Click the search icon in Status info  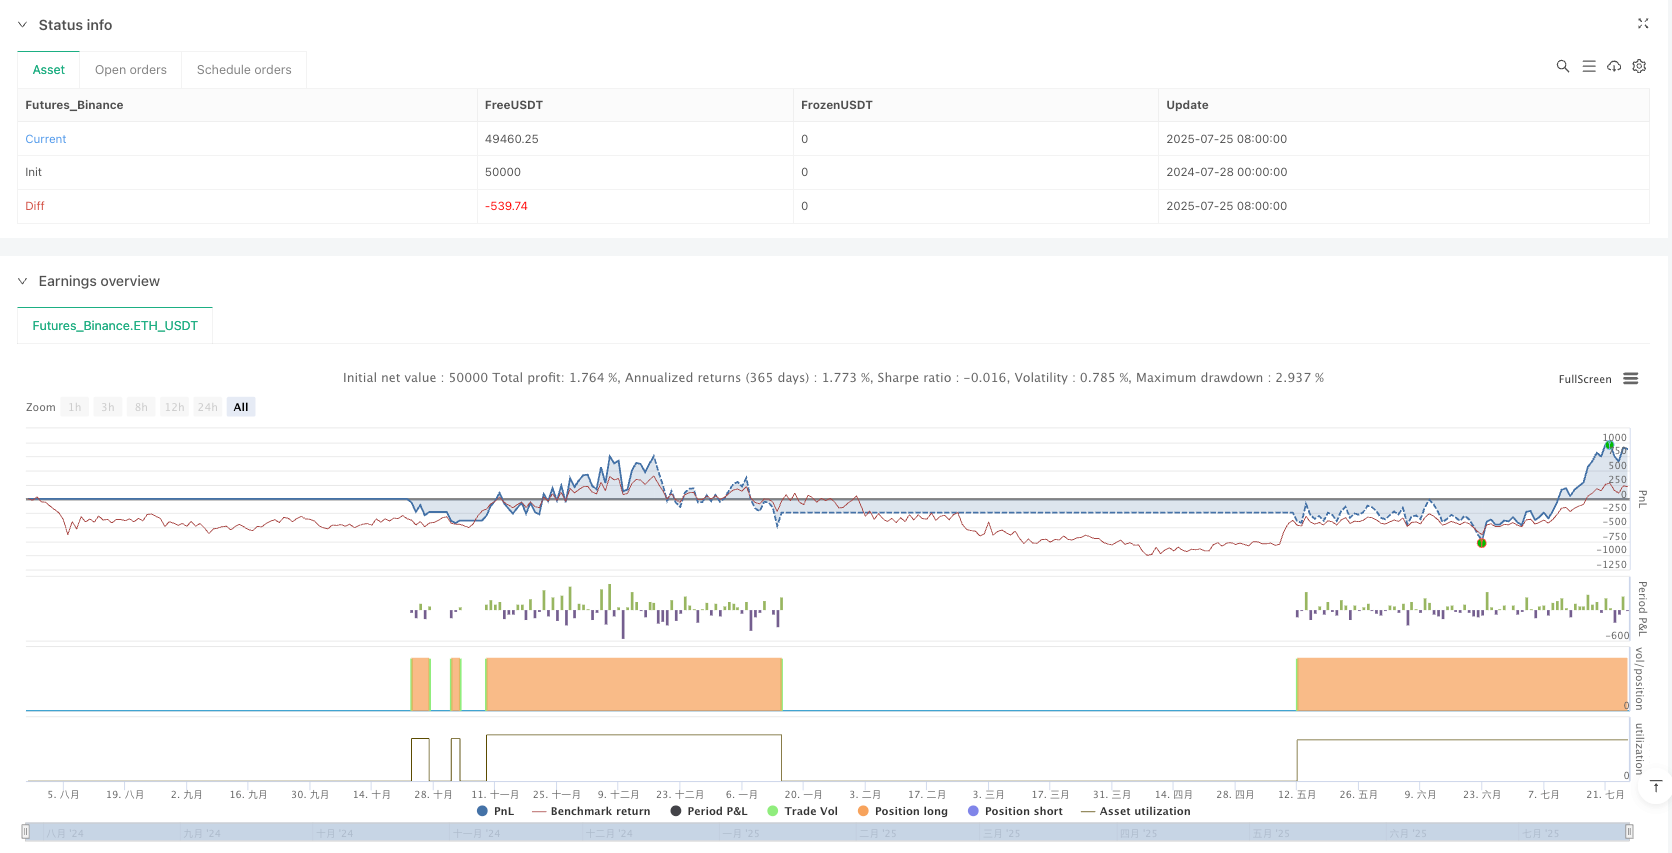[x=1562, y=66]
